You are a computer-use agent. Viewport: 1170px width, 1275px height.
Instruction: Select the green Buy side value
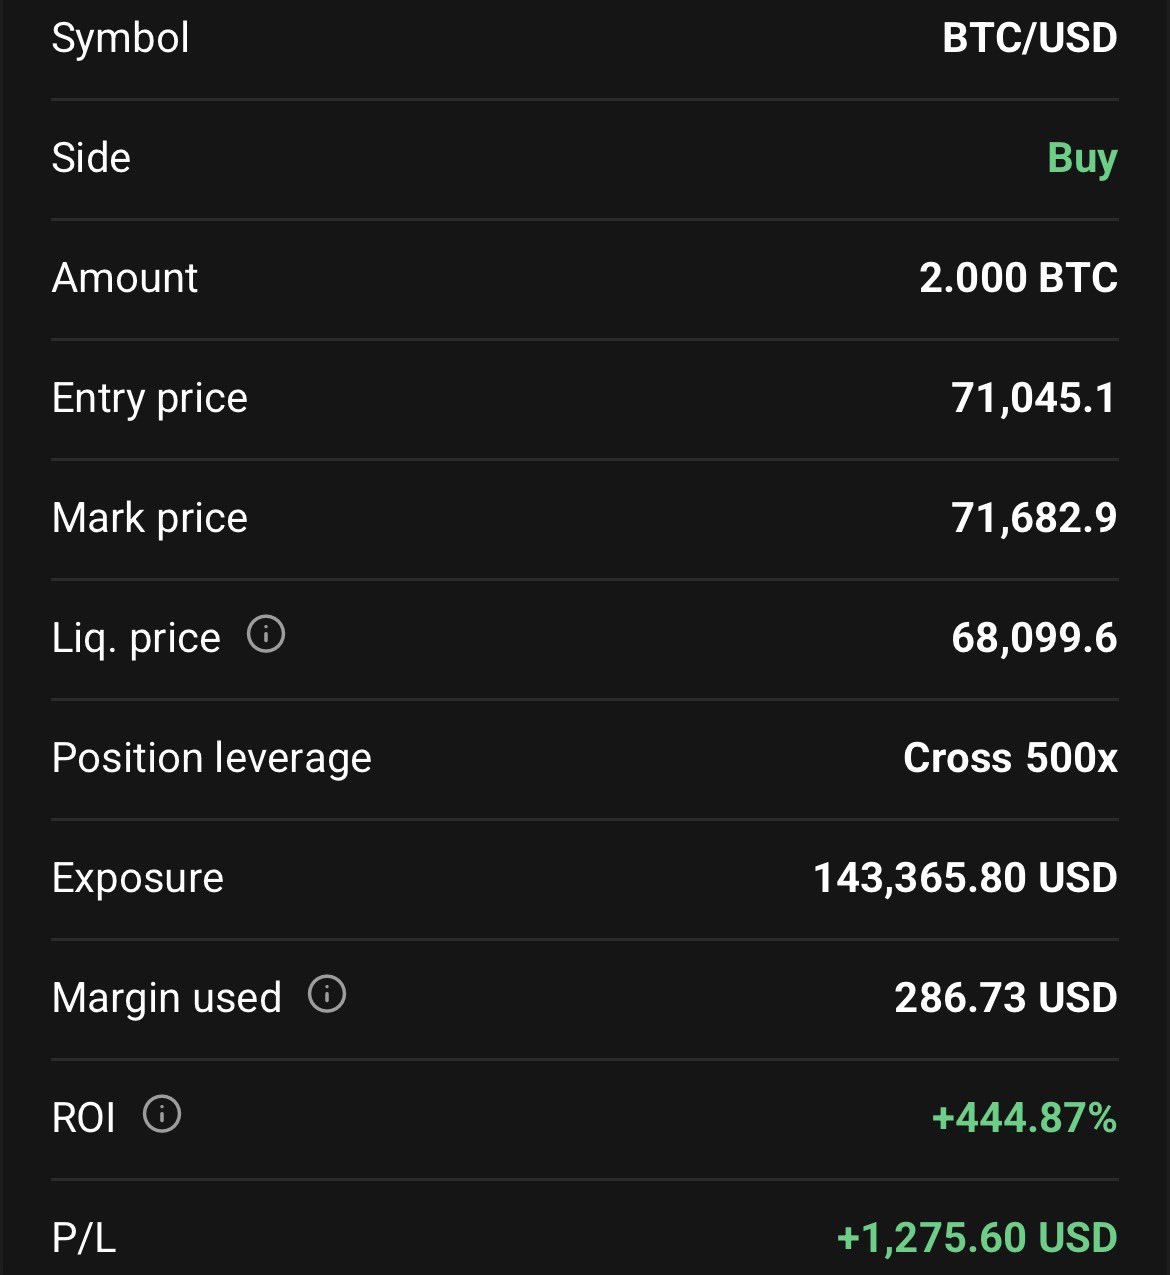click(x=1082, y=158)
